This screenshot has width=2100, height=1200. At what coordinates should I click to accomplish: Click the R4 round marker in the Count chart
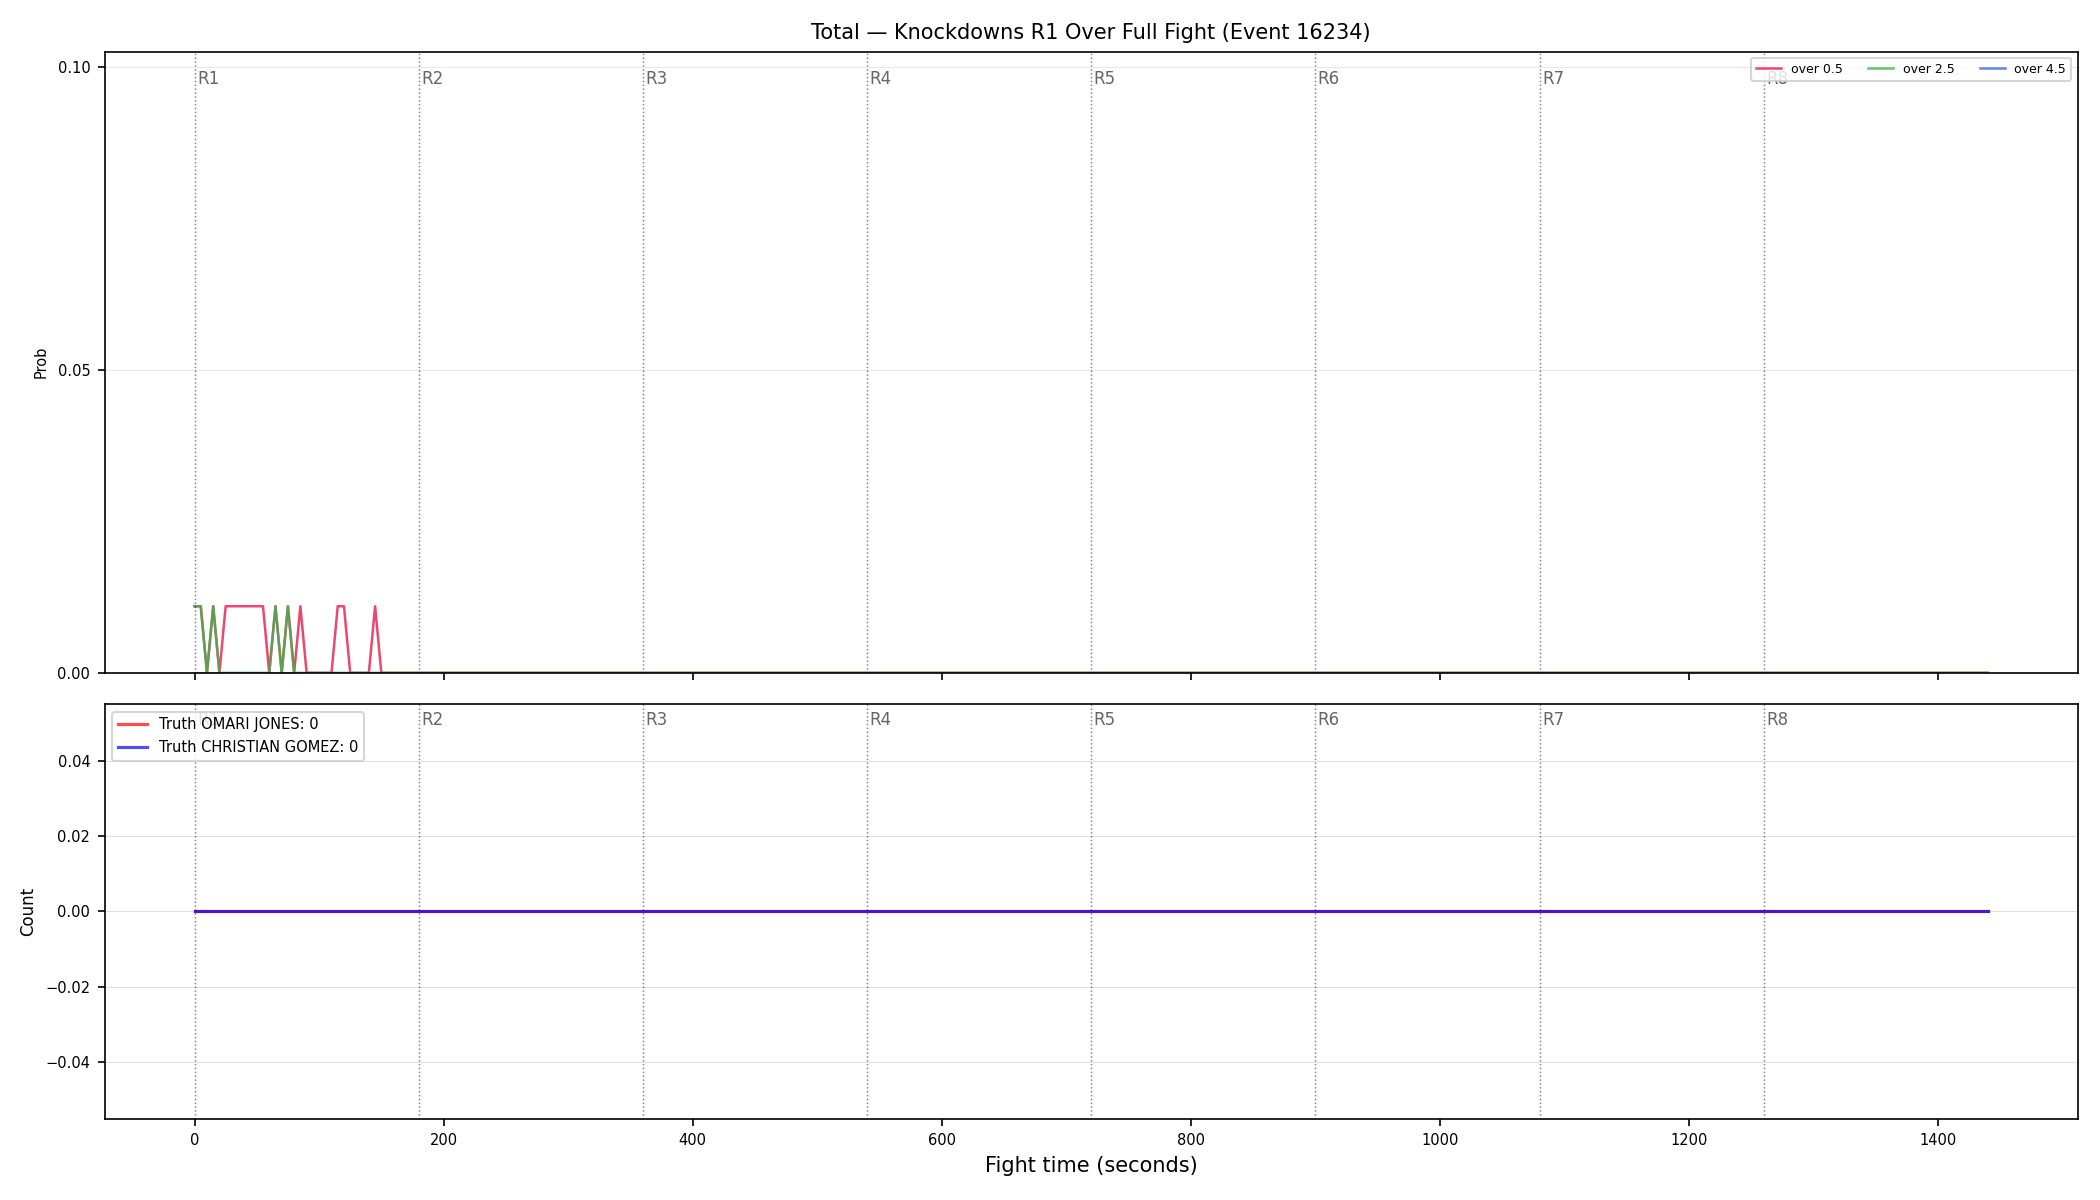(880, 720)
